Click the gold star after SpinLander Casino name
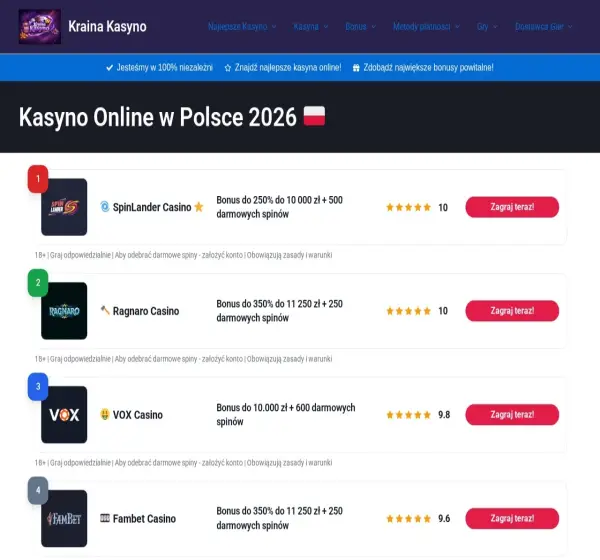 click(199, 207)
